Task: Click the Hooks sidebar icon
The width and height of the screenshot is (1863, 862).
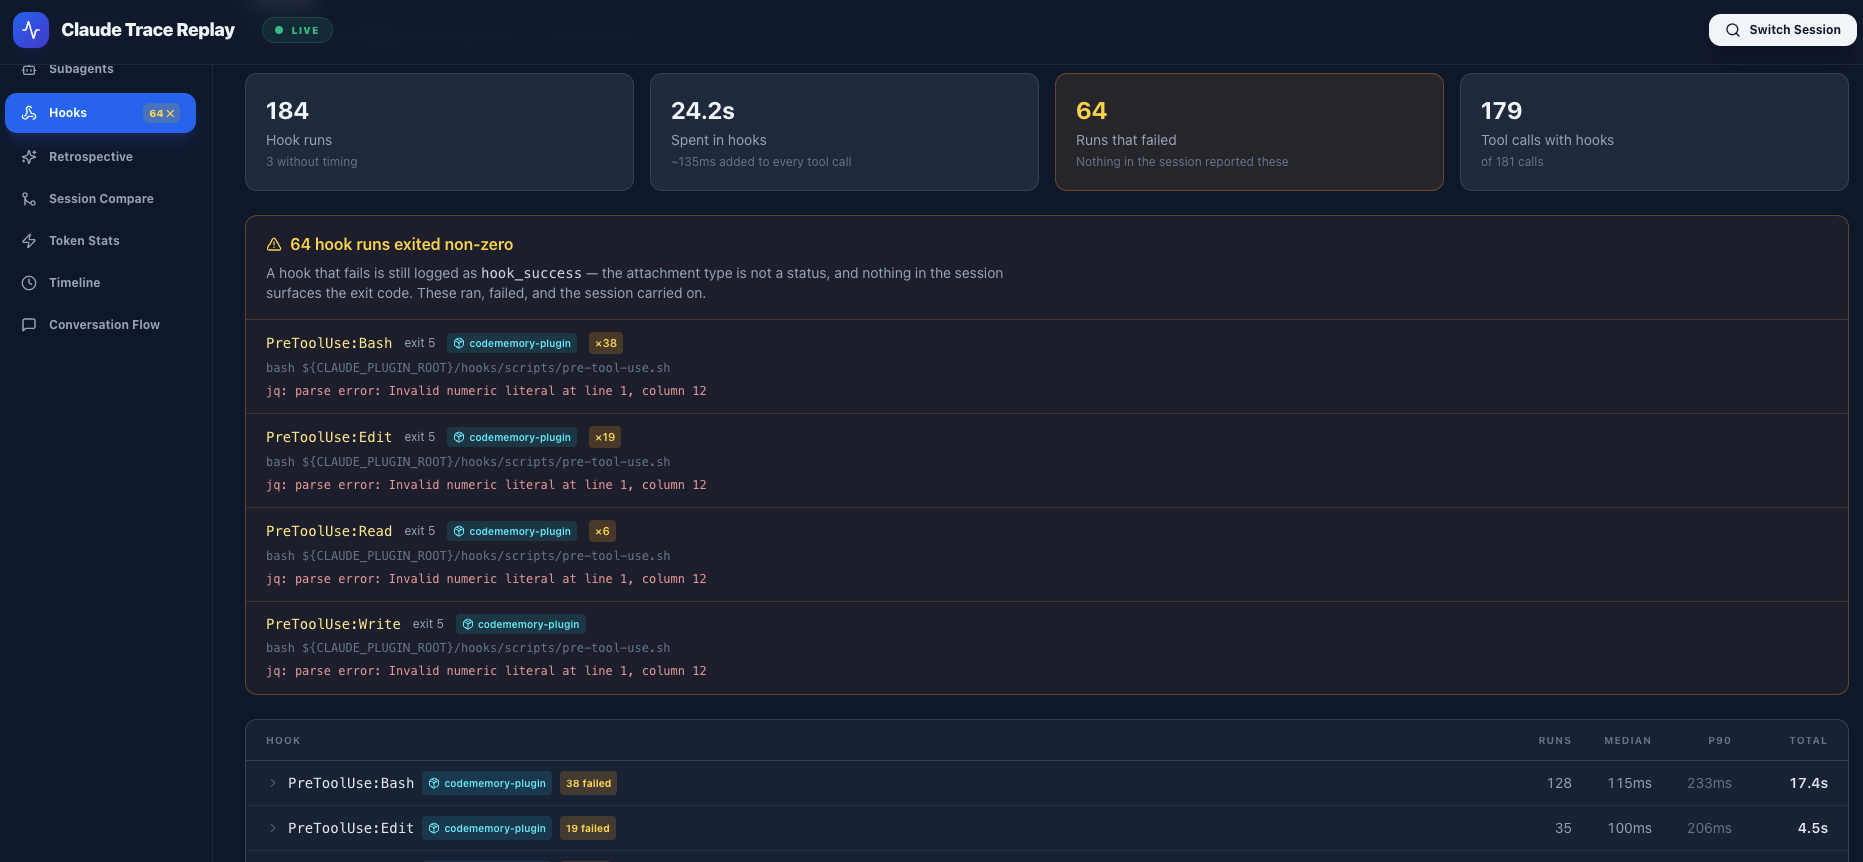Action: tap(29, 113)
